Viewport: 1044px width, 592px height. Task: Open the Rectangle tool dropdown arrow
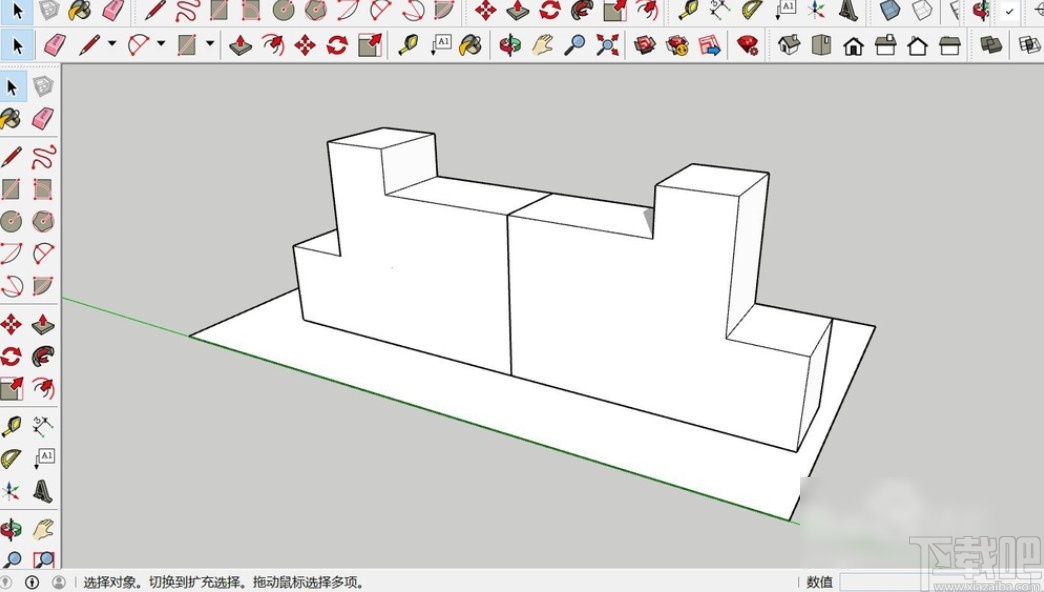(210, 45)
